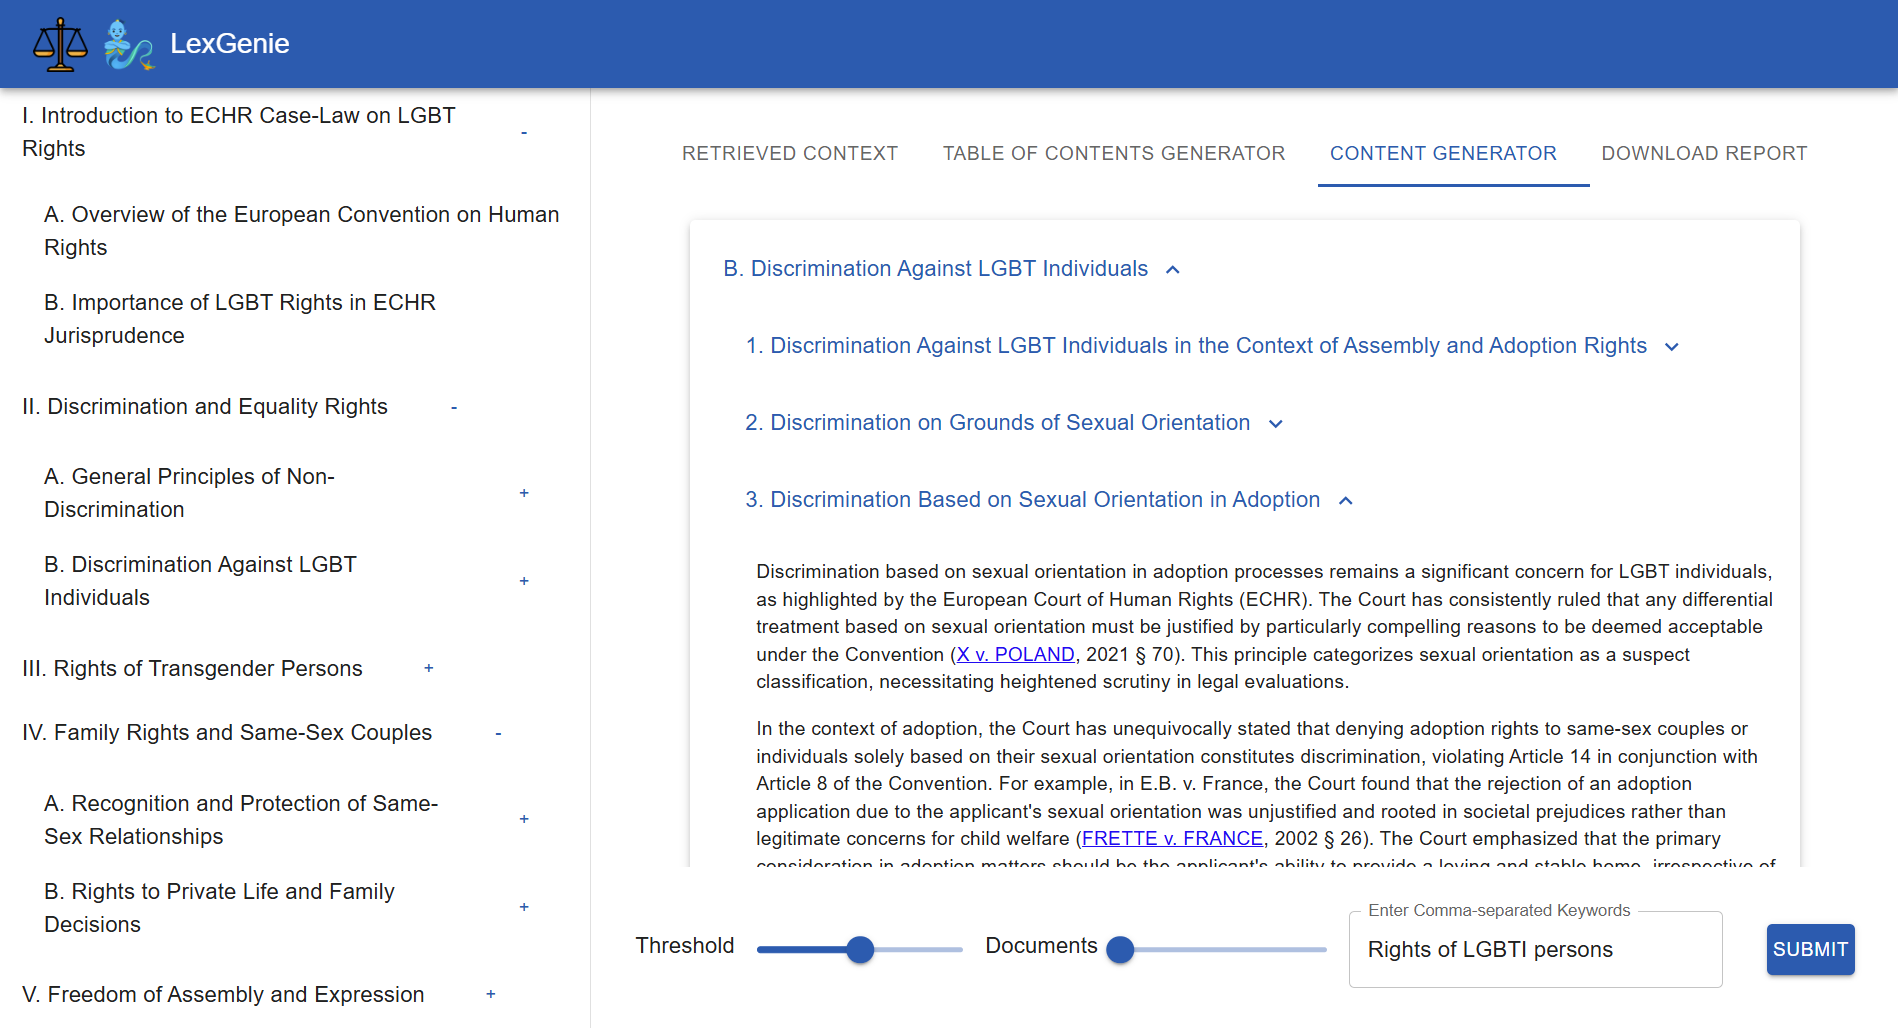
Task: Click the comma-separated keywords input field
Action: pos(1534,950)
